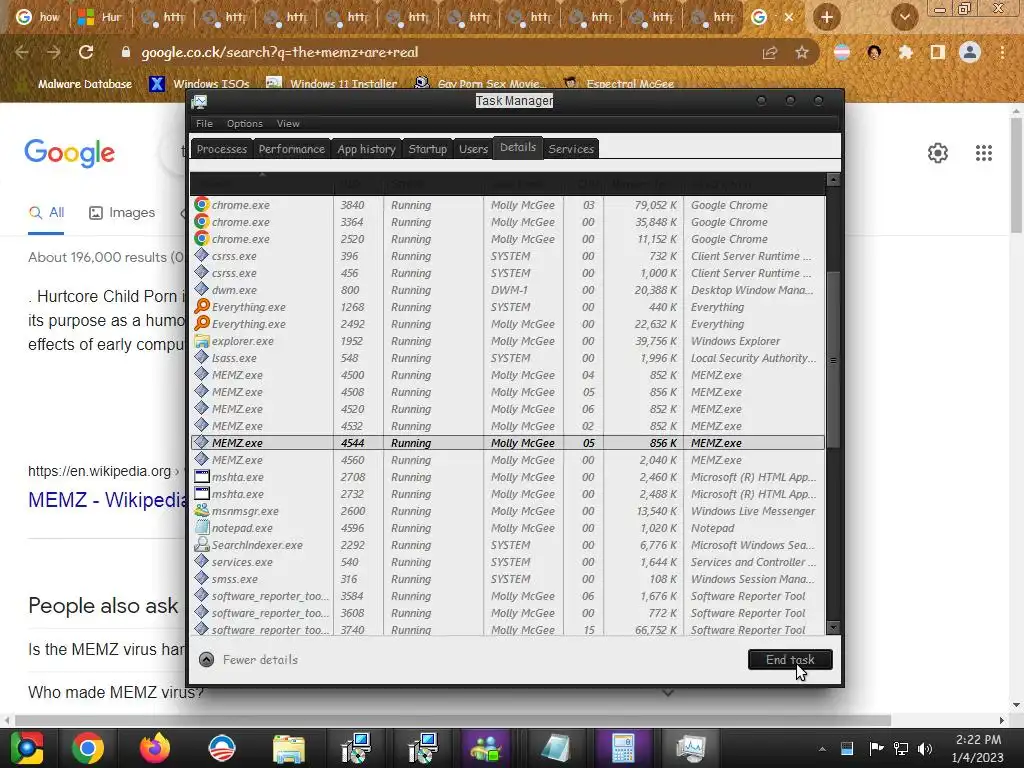
Task: Click the Google logo
Action: [x=69, y=153]
